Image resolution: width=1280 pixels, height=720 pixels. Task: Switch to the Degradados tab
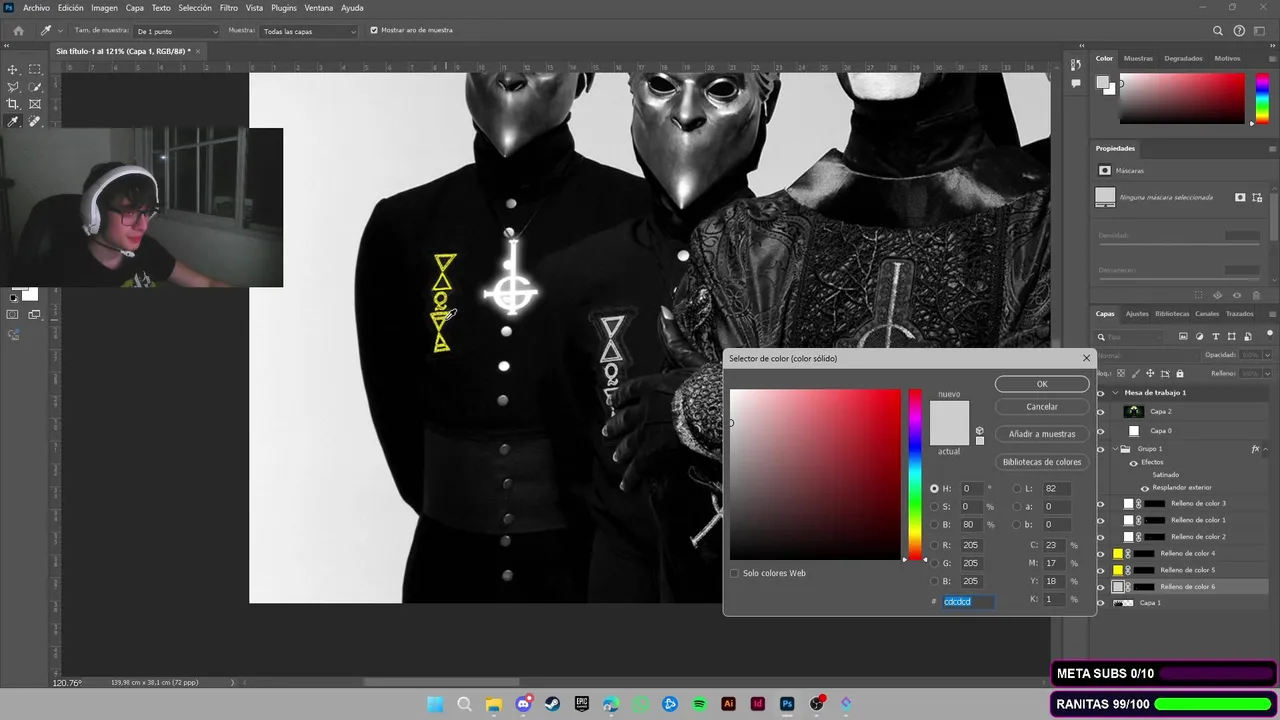1183,58
